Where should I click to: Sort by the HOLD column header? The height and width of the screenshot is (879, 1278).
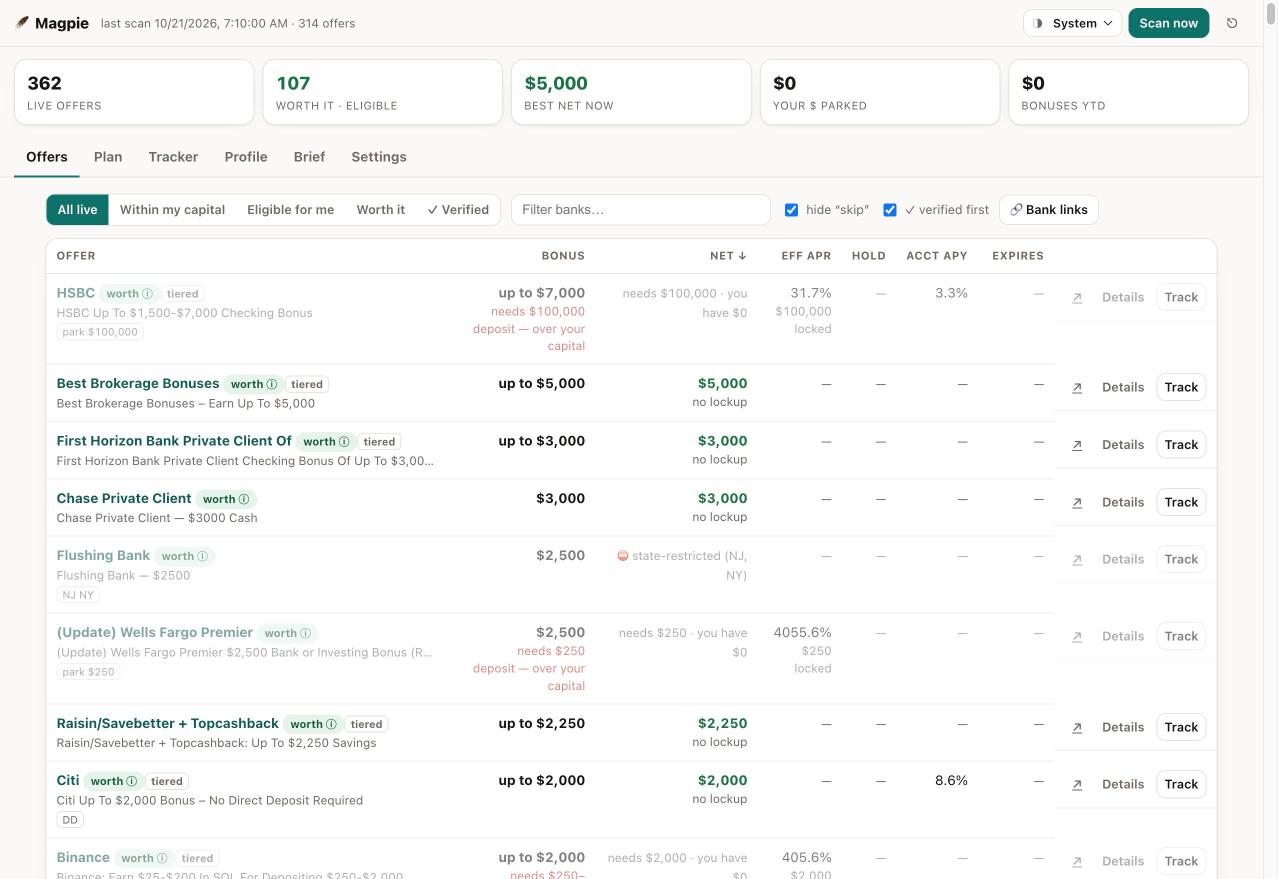click(x=869, y=256)
